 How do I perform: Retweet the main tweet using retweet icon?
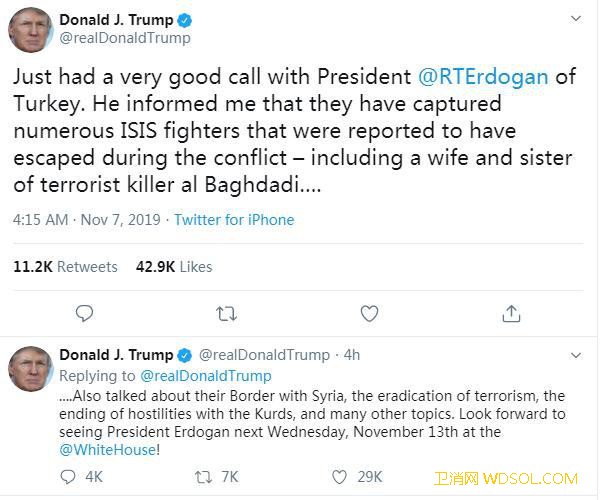pyautogui.click(x=227, y=314)
